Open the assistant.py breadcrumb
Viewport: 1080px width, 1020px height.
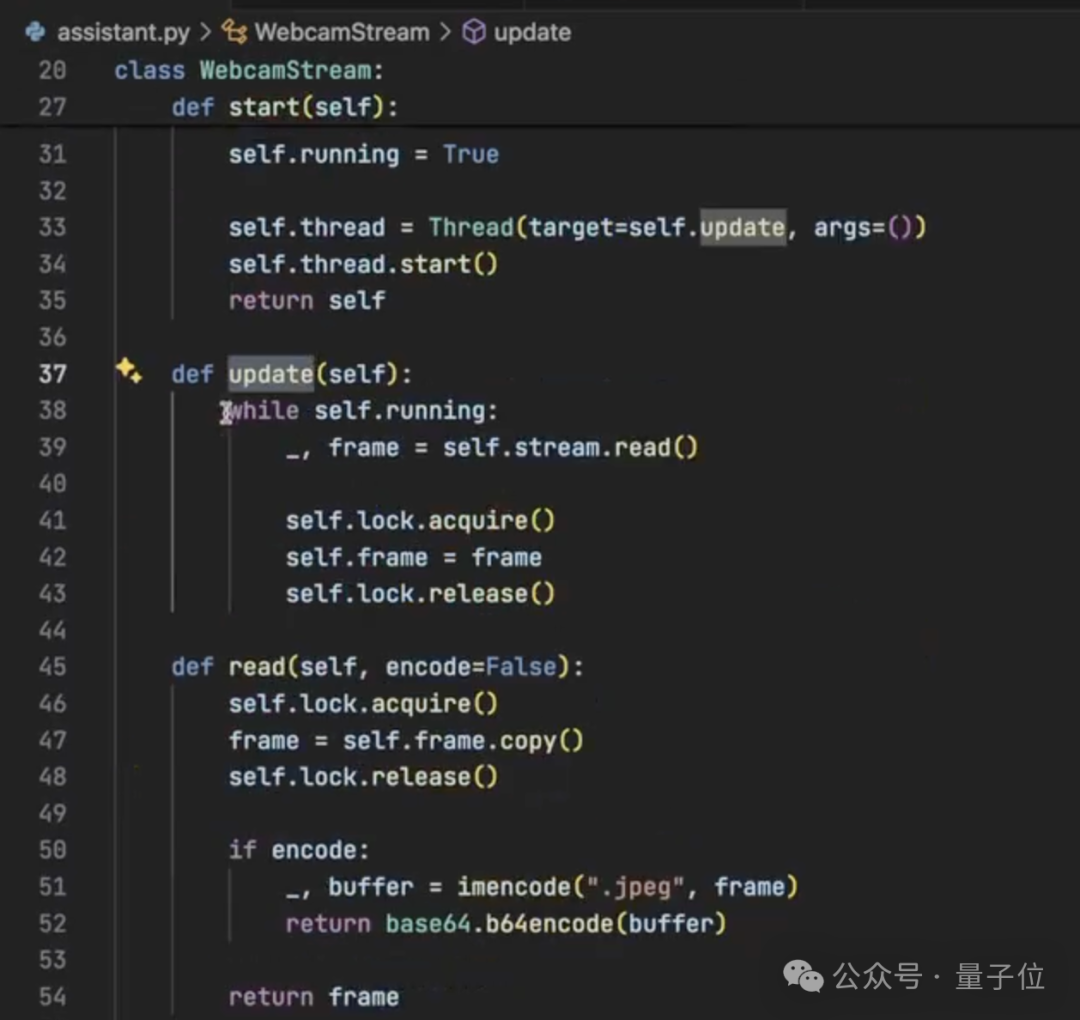tap(123, 32)
